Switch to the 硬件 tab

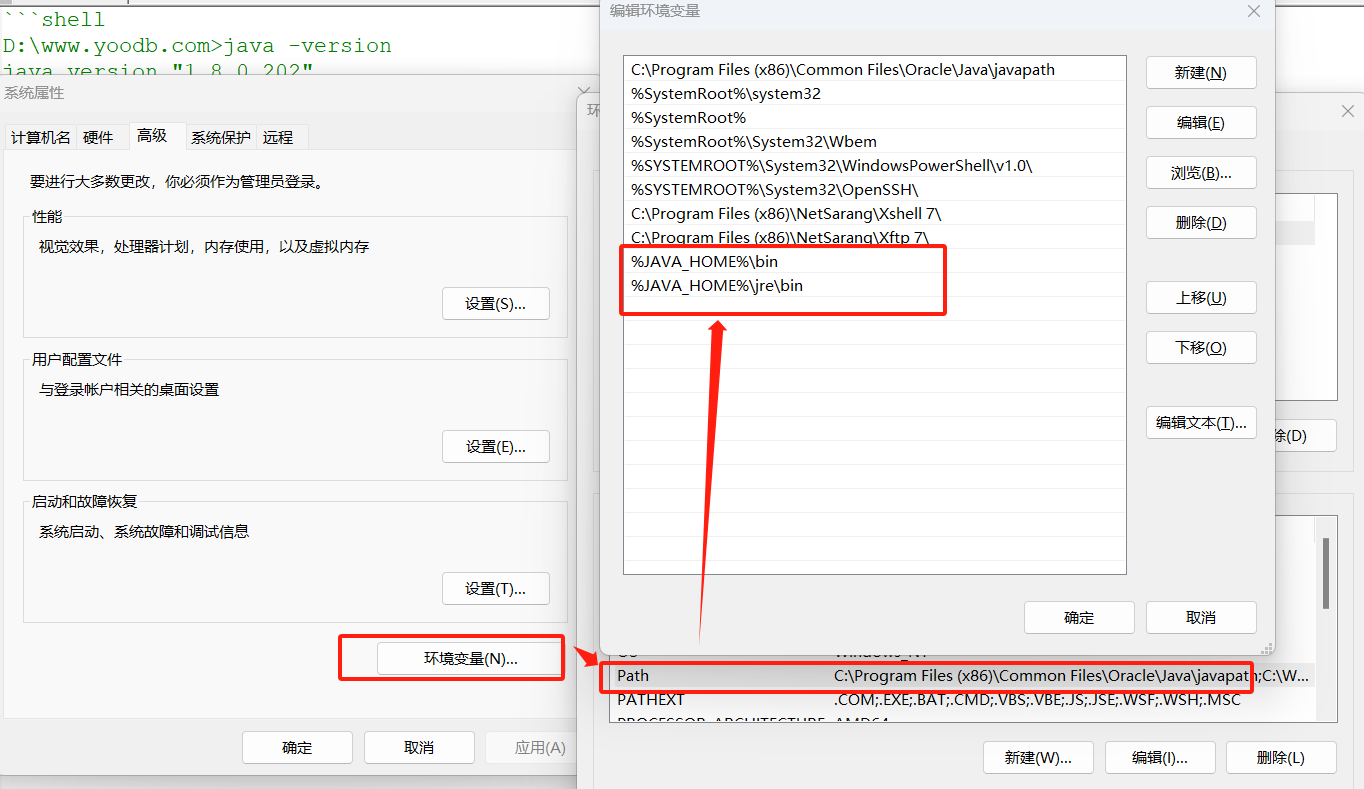point(98,137)
